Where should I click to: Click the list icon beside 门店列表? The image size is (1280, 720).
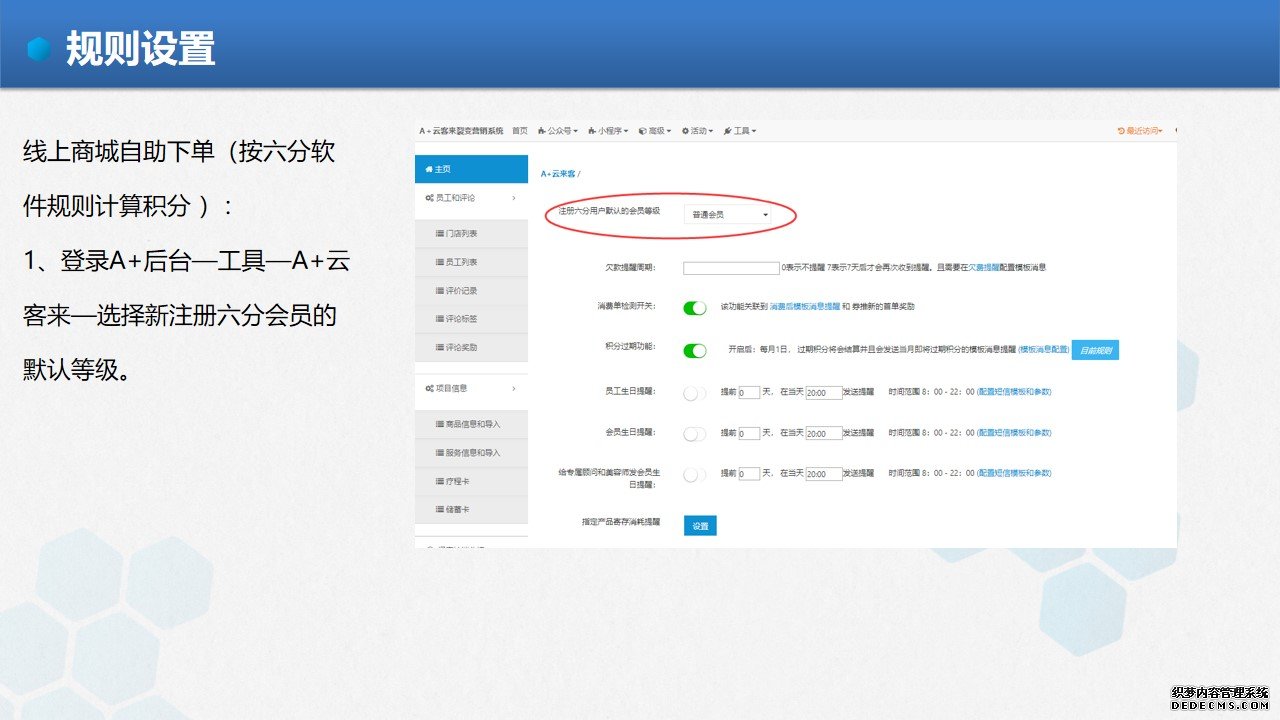[440, 233]
